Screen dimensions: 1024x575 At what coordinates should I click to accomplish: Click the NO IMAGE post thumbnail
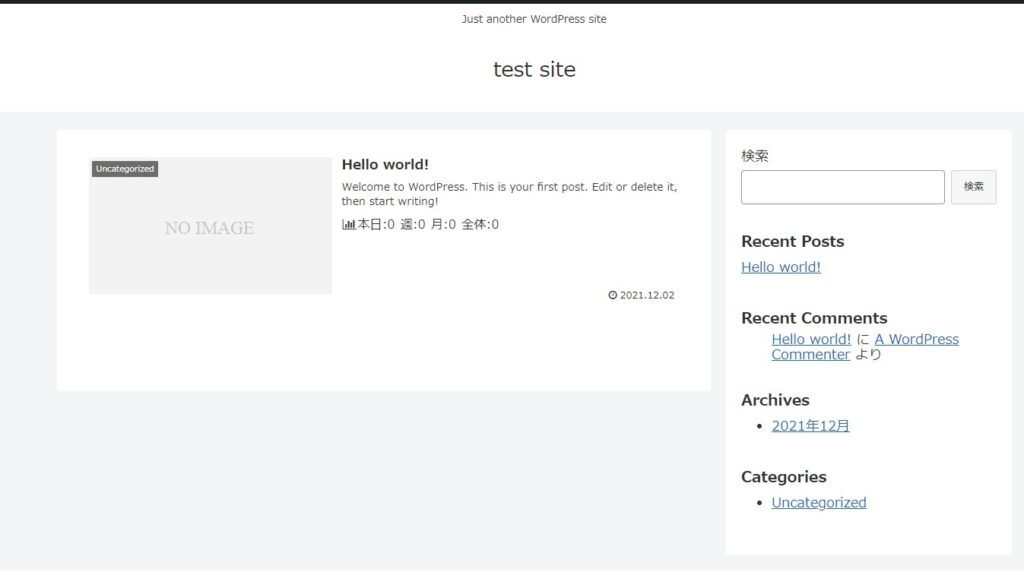coord(210,225)
